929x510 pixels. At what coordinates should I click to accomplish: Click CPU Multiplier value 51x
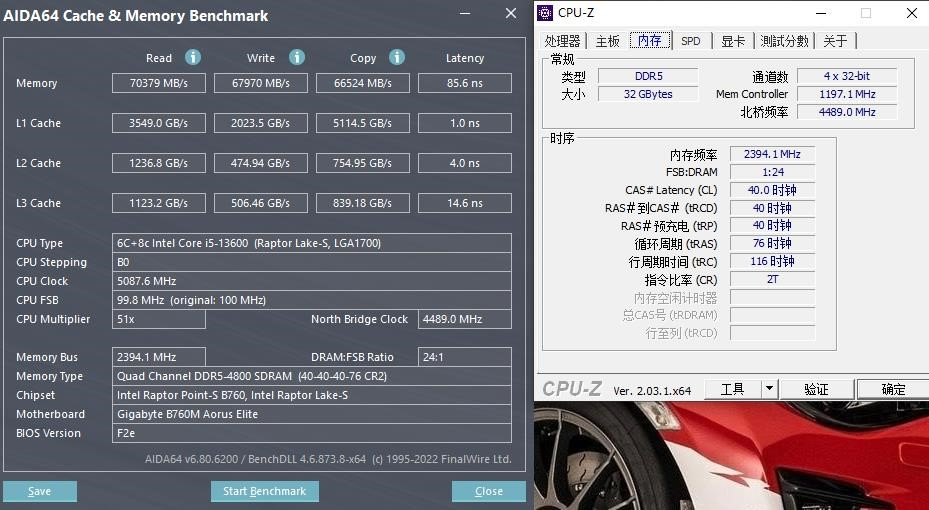point(159,319)
